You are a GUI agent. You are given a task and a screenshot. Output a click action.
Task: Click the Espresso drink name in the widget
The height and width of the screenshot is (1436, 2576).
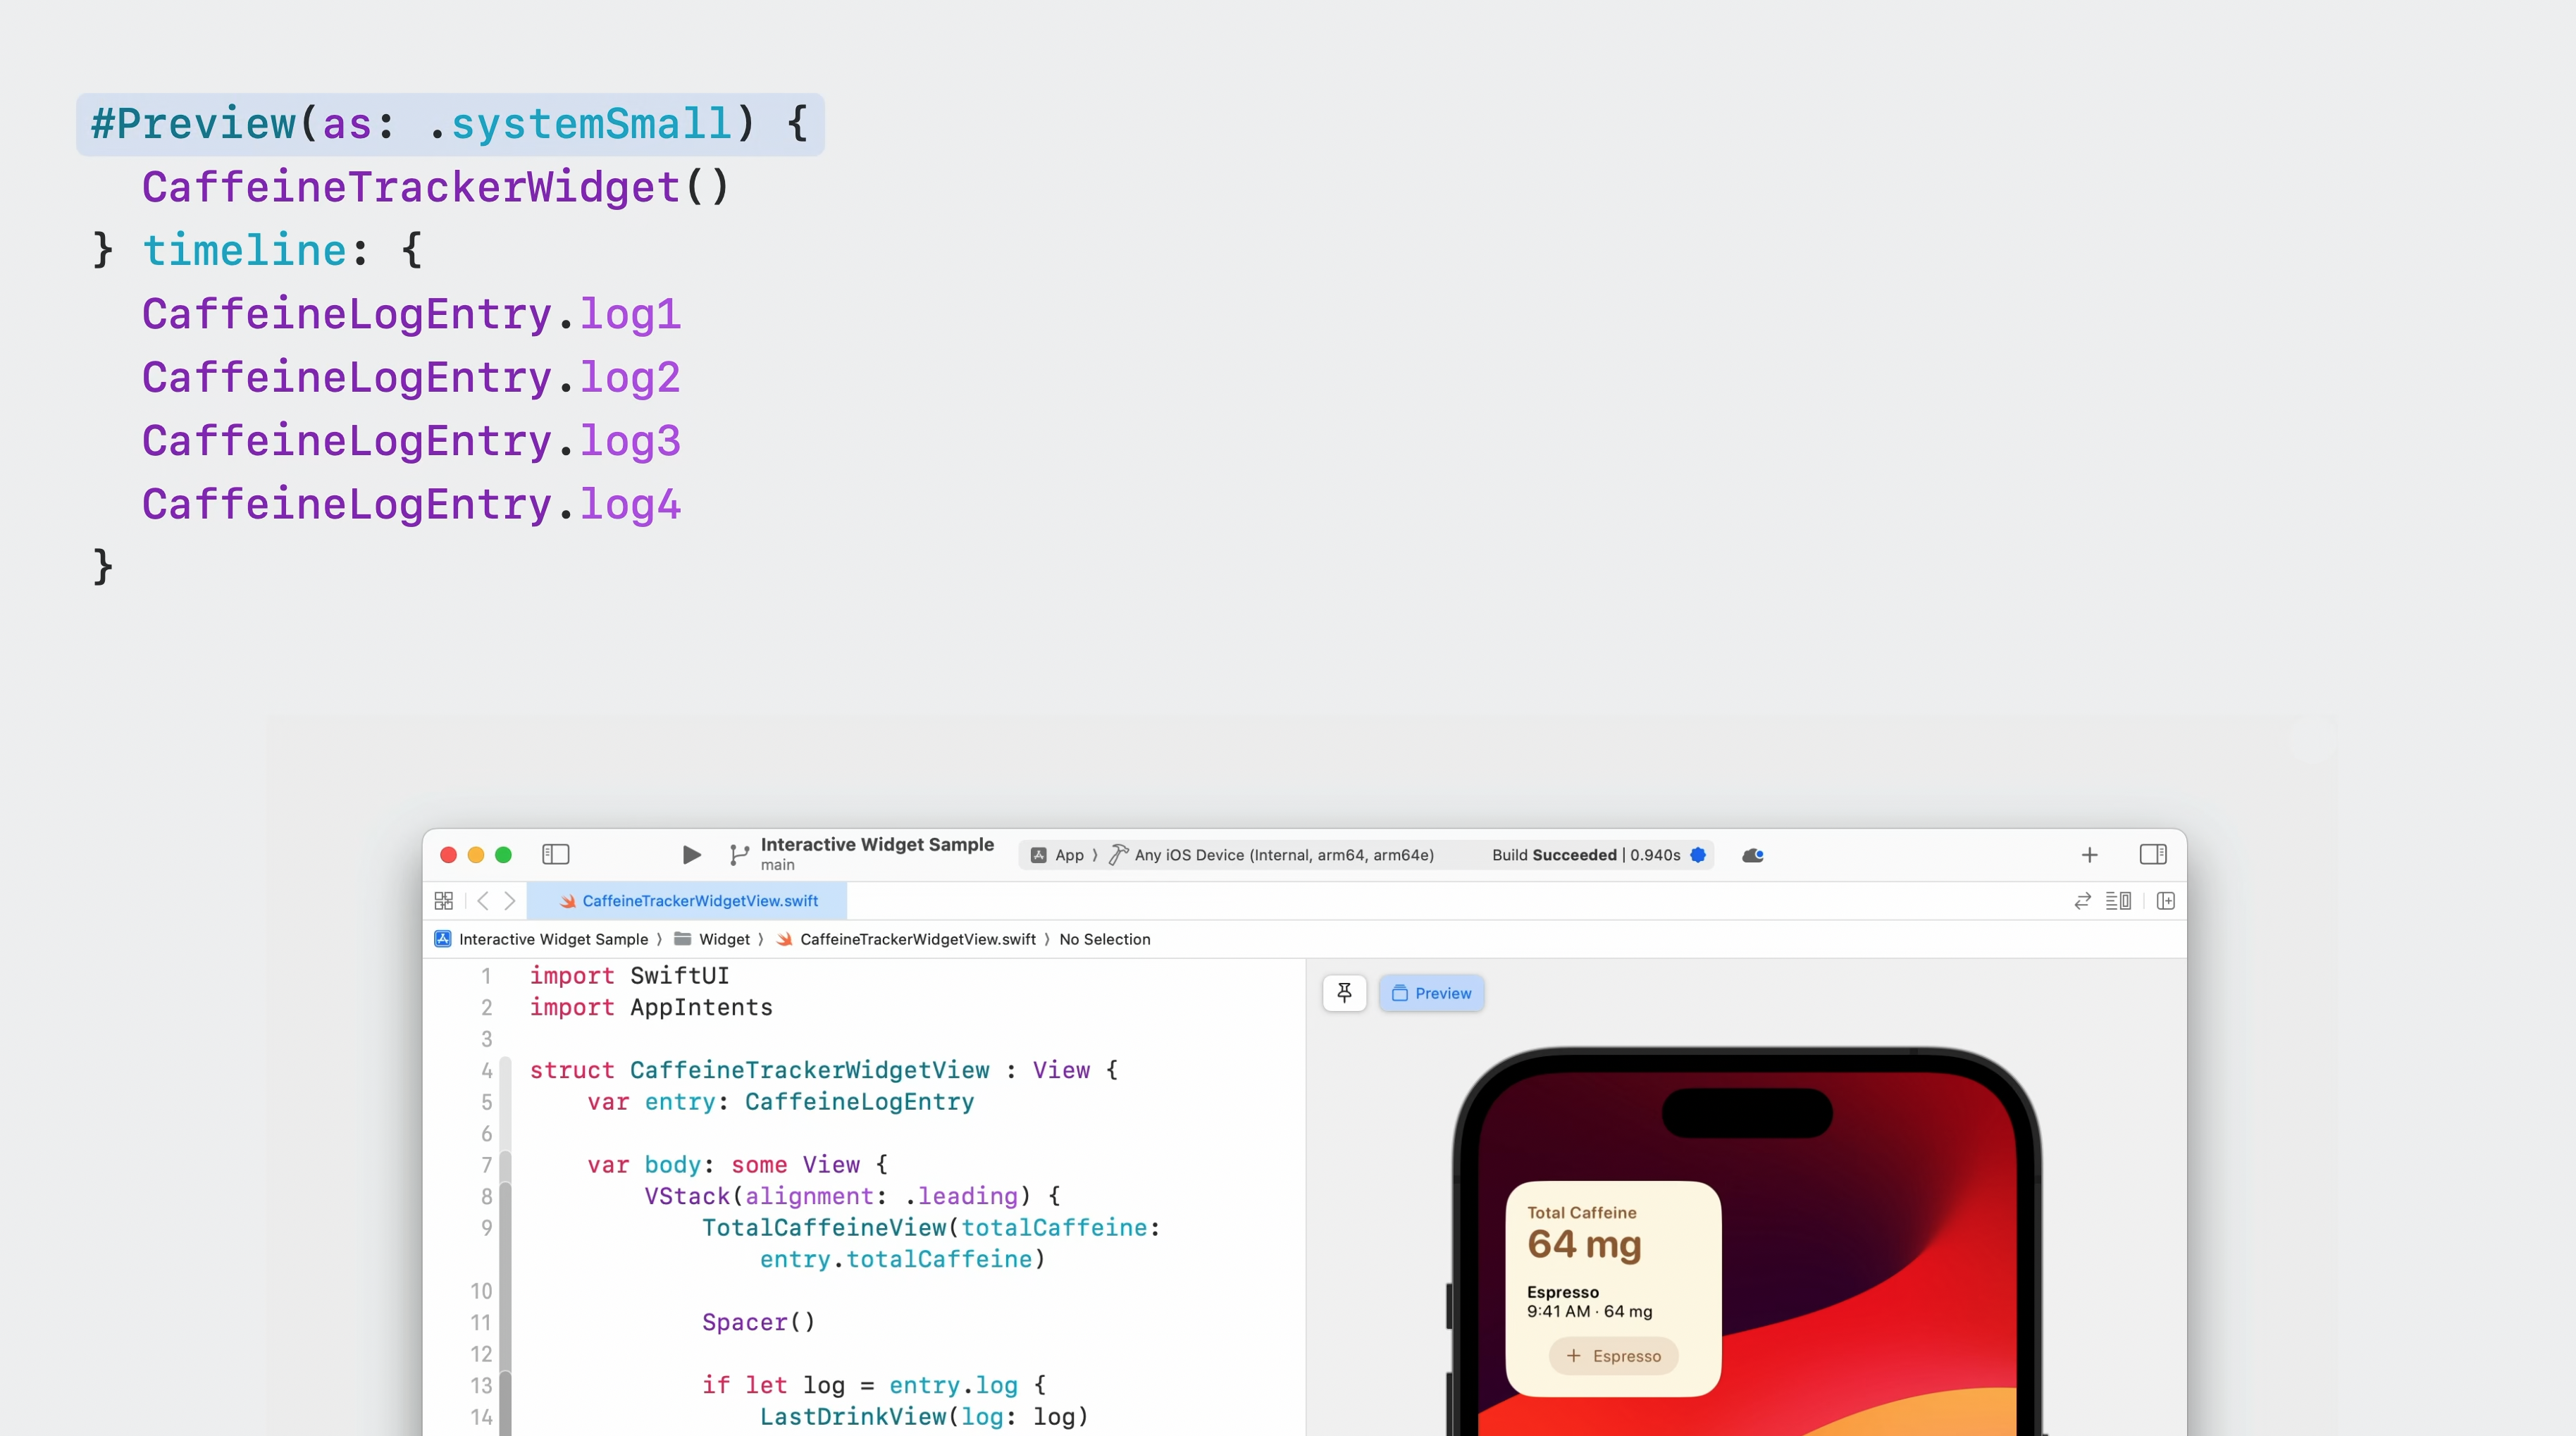(1563, 1292)
